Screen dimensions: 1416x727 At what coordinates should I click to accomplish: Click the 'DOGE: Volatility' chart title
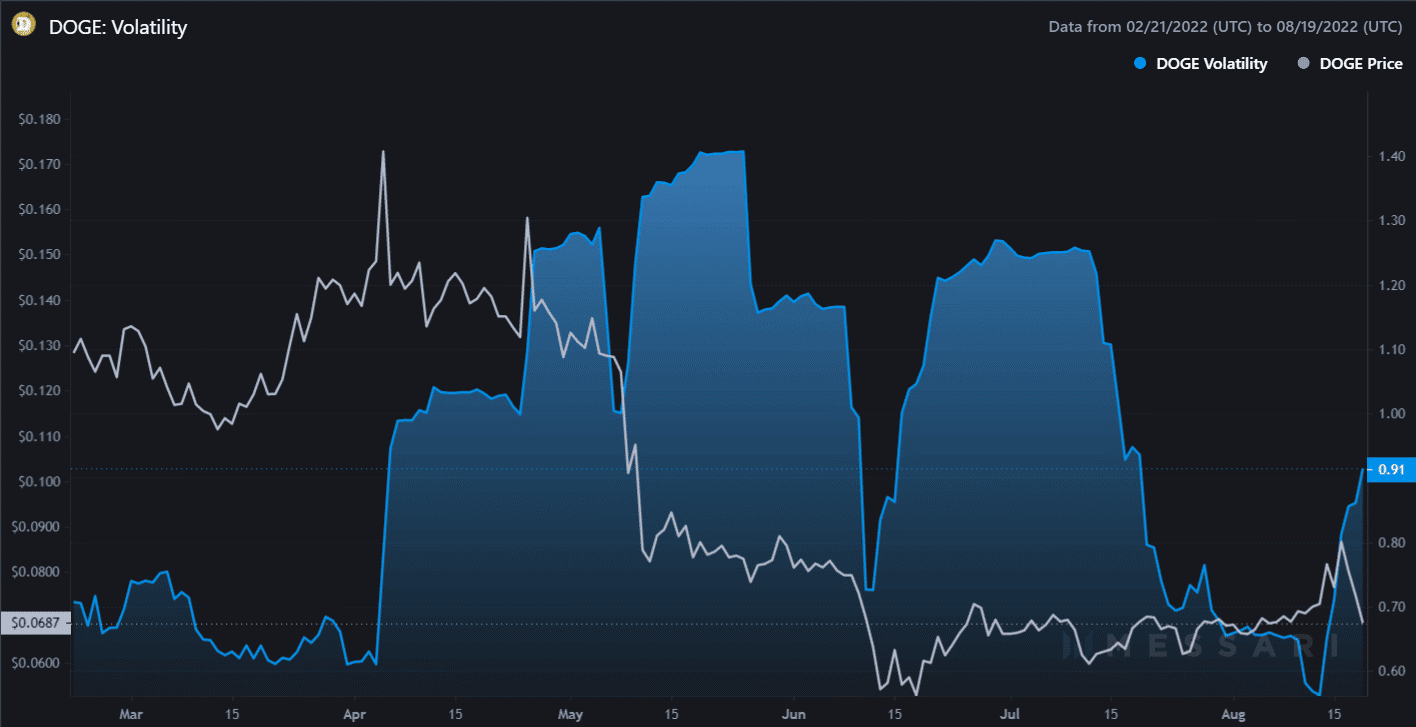pos(118,27)
